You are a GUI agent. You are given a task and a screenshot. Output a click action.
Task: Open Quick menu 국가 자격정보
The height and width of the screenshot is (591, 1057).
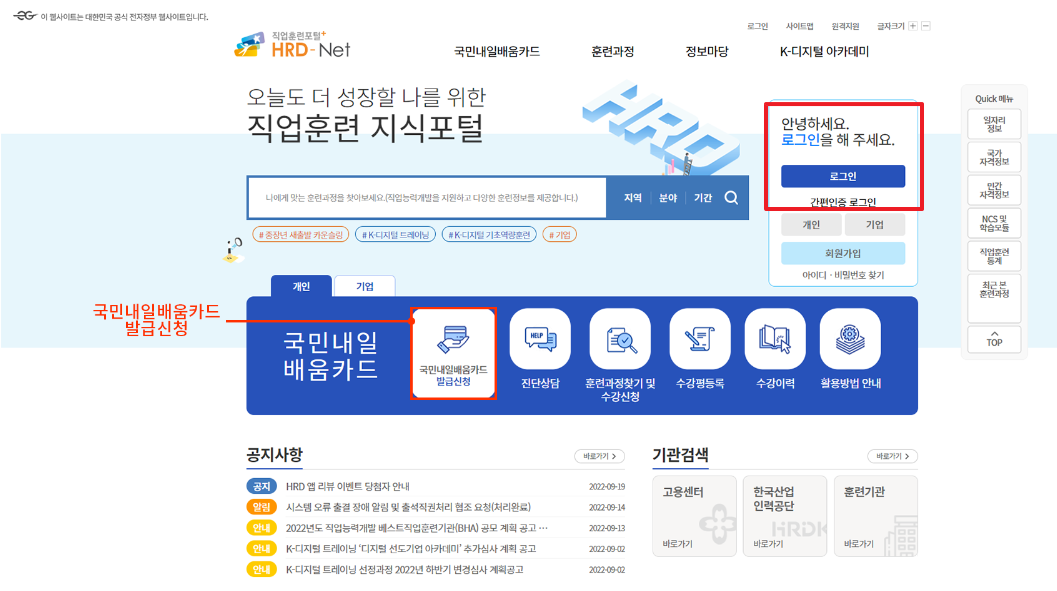click(994, 157)
